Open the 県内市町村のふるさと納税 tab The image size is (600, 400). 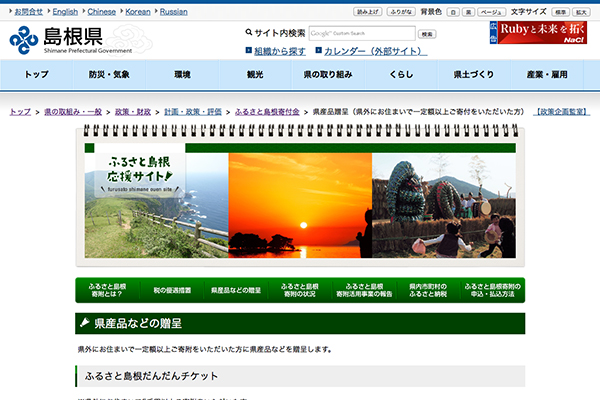428,290
